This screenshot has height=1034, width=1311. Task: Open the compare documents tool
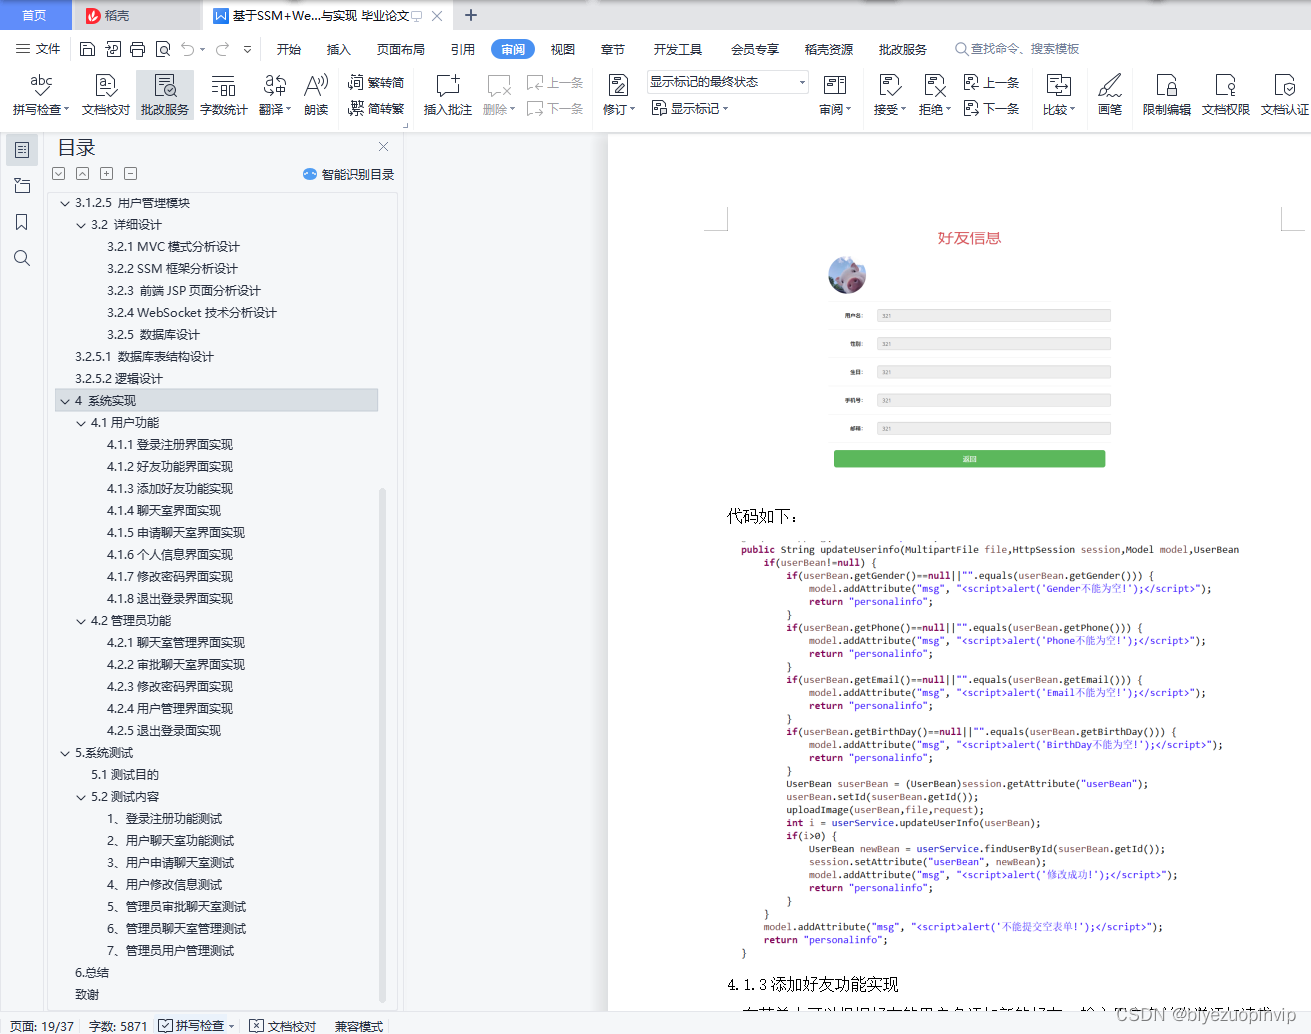[x=1059, y=94]
